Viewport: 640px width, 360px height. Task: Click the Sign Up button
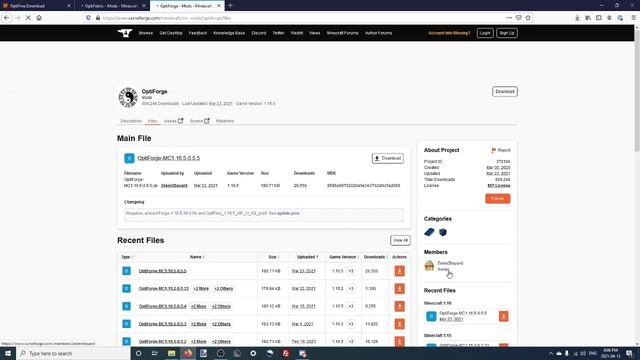[x=507, y=33]
